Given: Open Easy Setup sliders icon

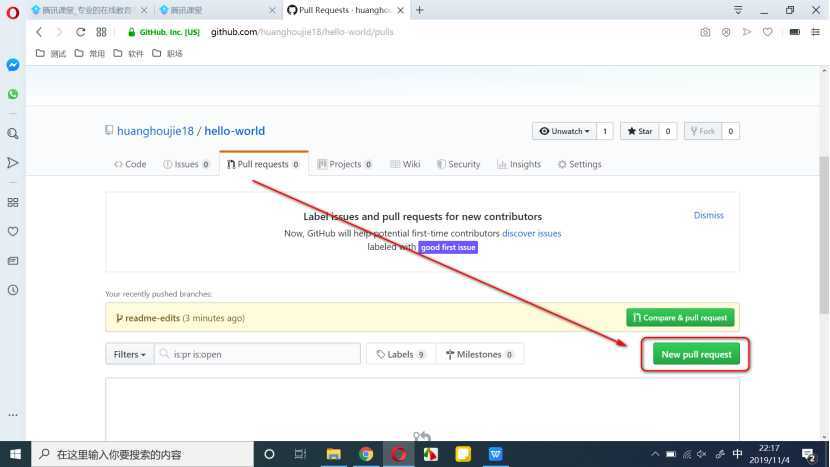Looking at the screenshot, I should 815,32.
